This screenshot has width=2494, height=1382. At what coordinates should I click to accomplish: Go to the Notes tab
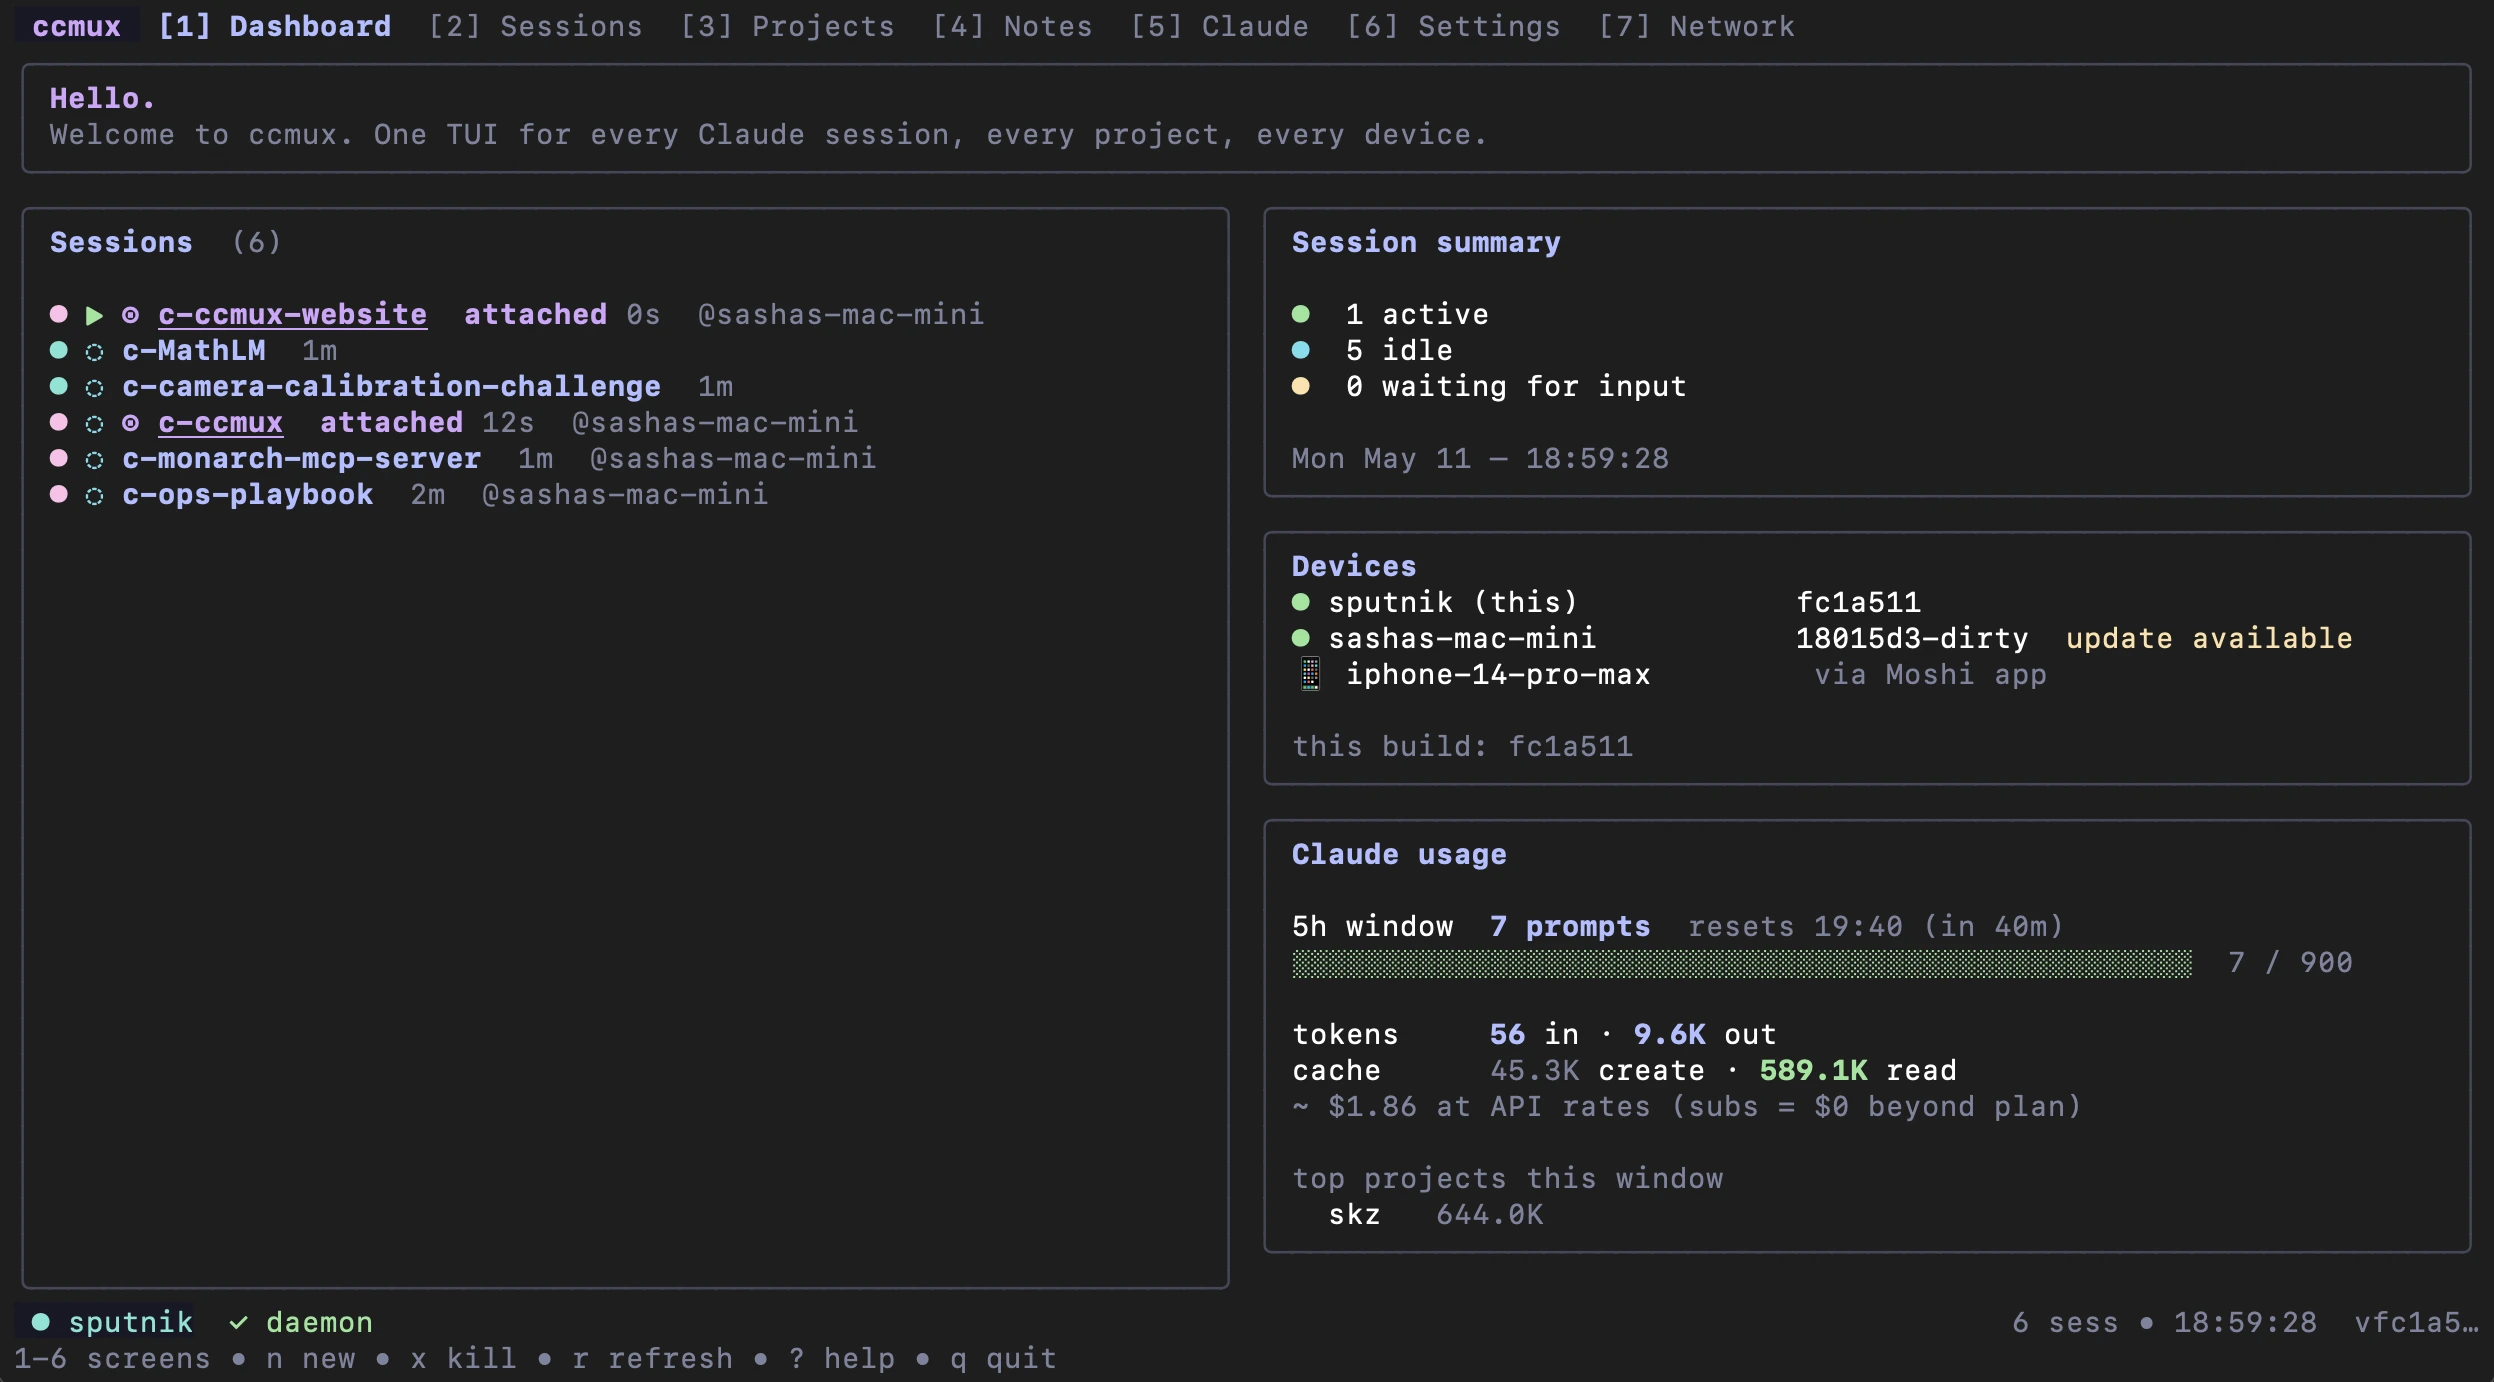point(1013,26)
